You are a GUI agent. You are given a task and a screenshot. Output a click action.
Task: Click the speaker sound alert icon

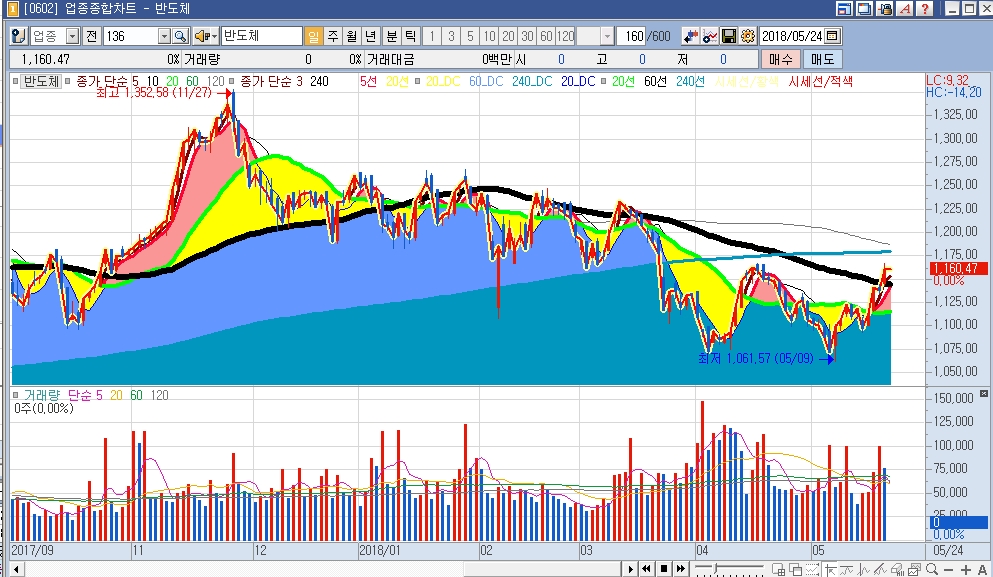click(203, 36)
